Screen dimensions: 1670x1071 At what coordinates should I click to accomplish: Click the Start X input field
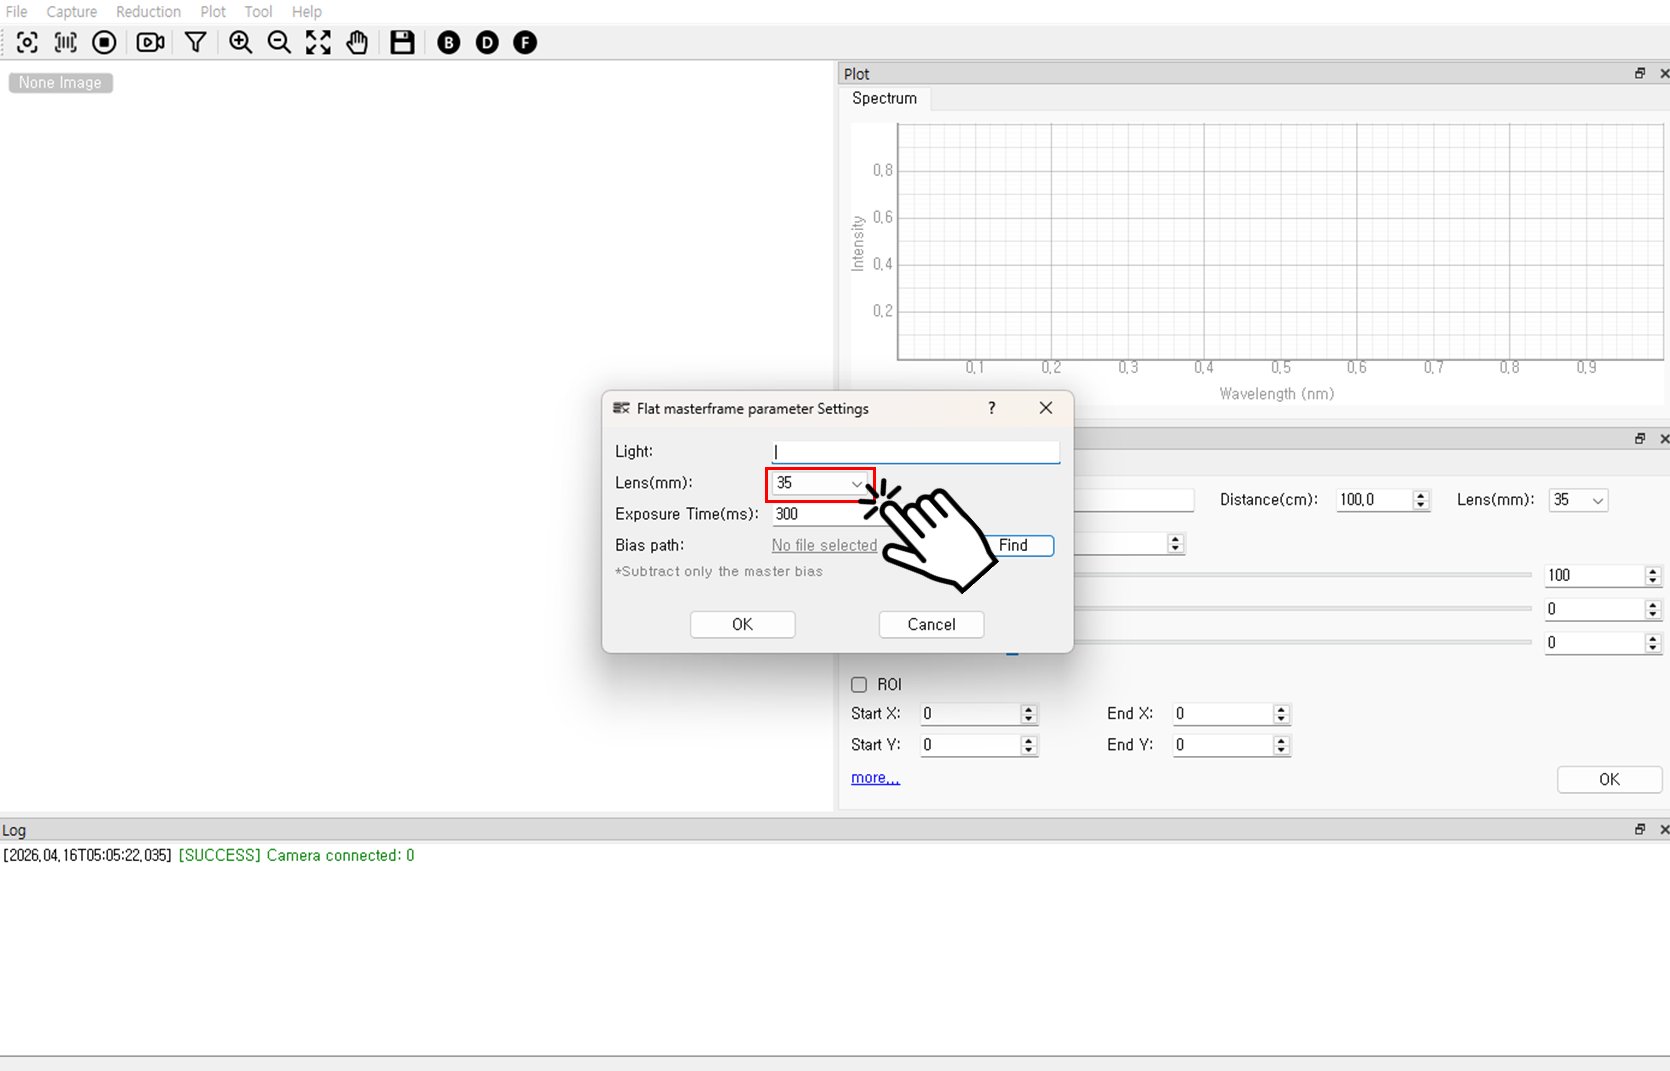970,713
